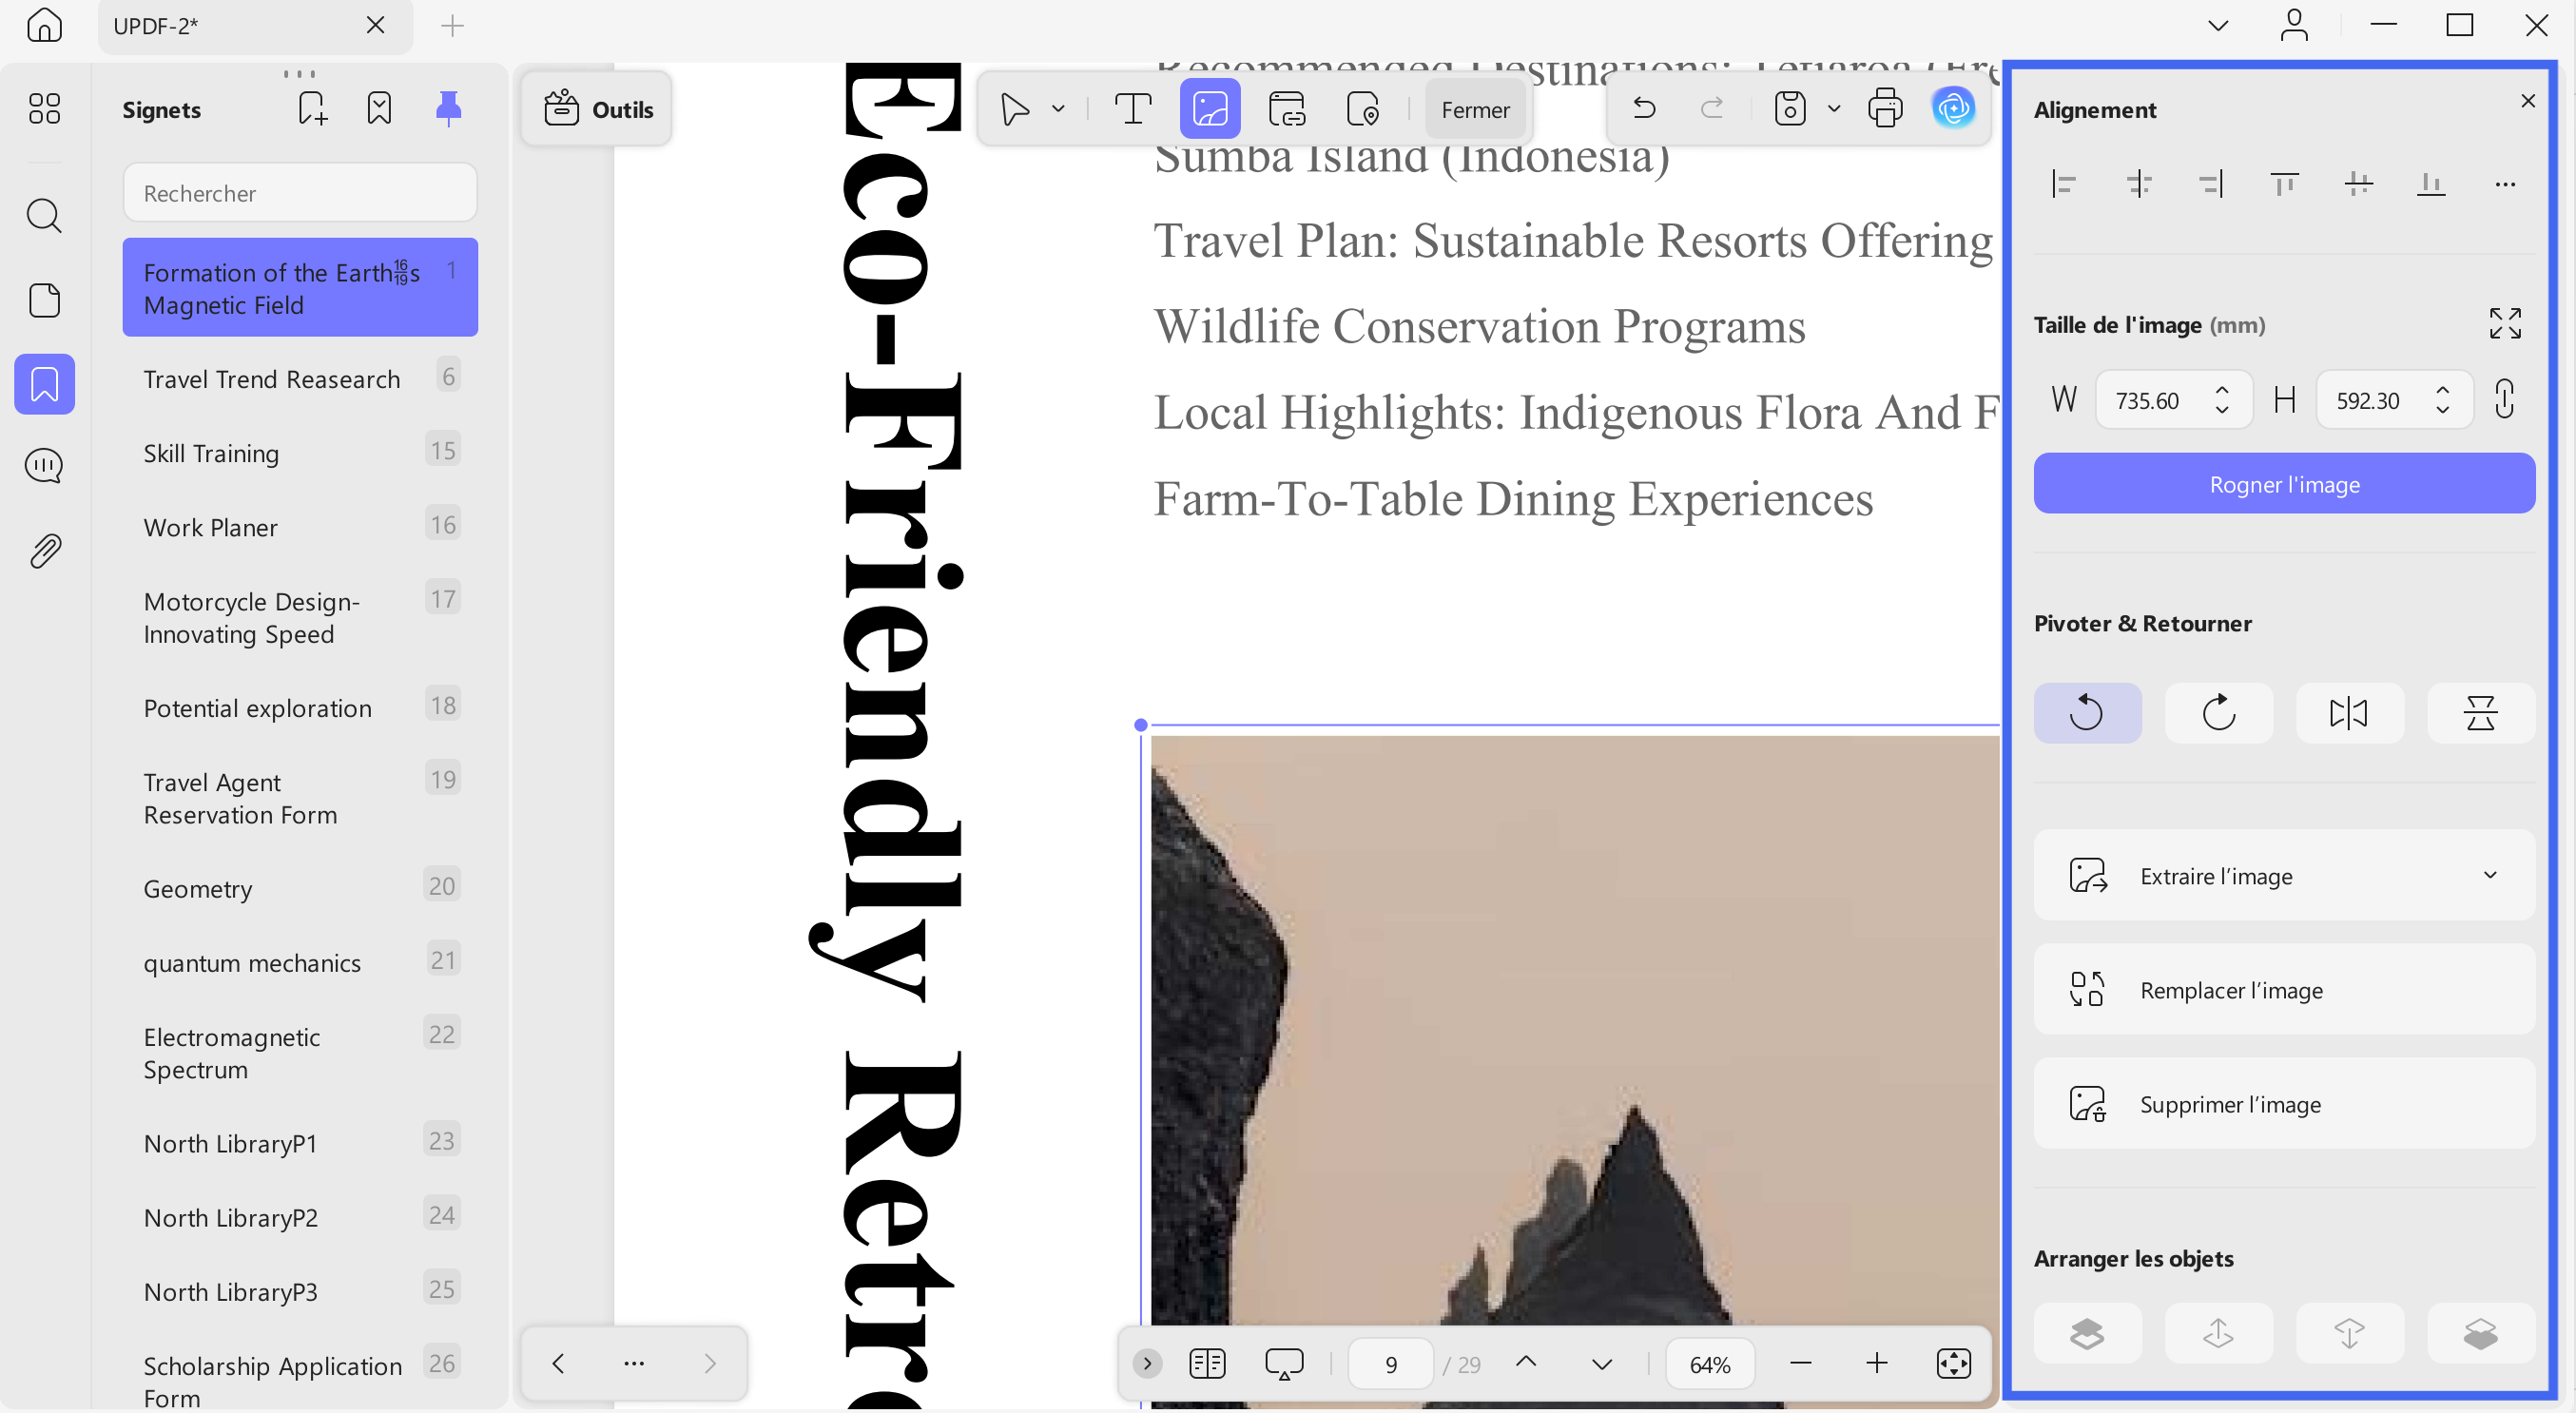This screenshot has width=2576, height=1413.
Task: Bring object to front
Action: 2087,1333
